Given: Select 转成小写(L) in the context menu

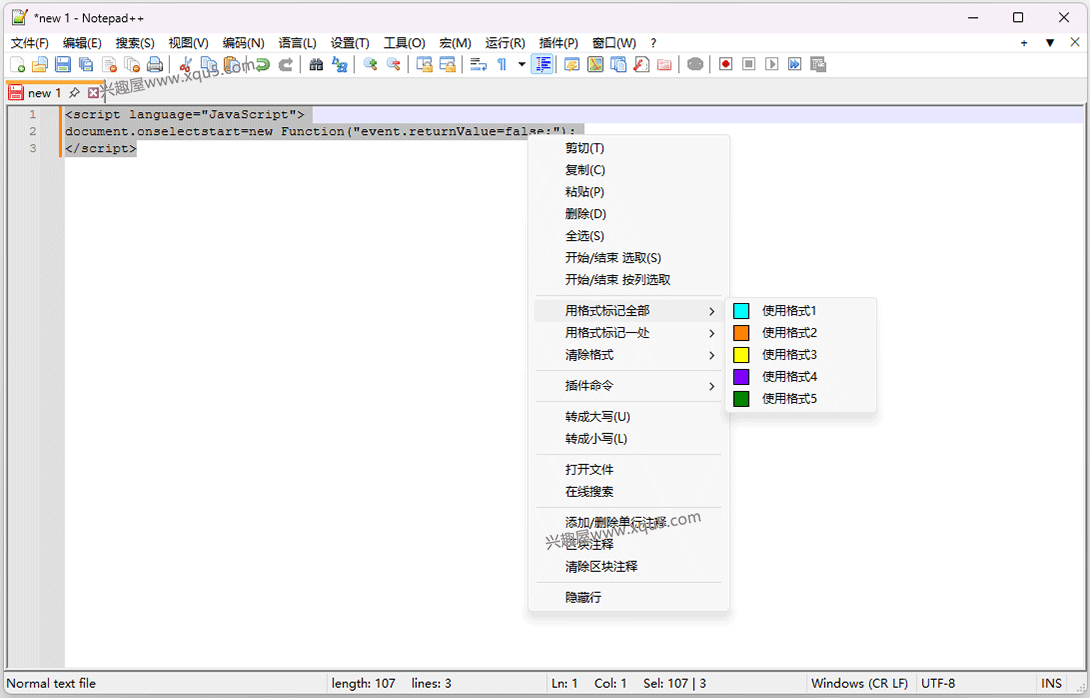Looking at the screenshot, I should pos(628,439).
